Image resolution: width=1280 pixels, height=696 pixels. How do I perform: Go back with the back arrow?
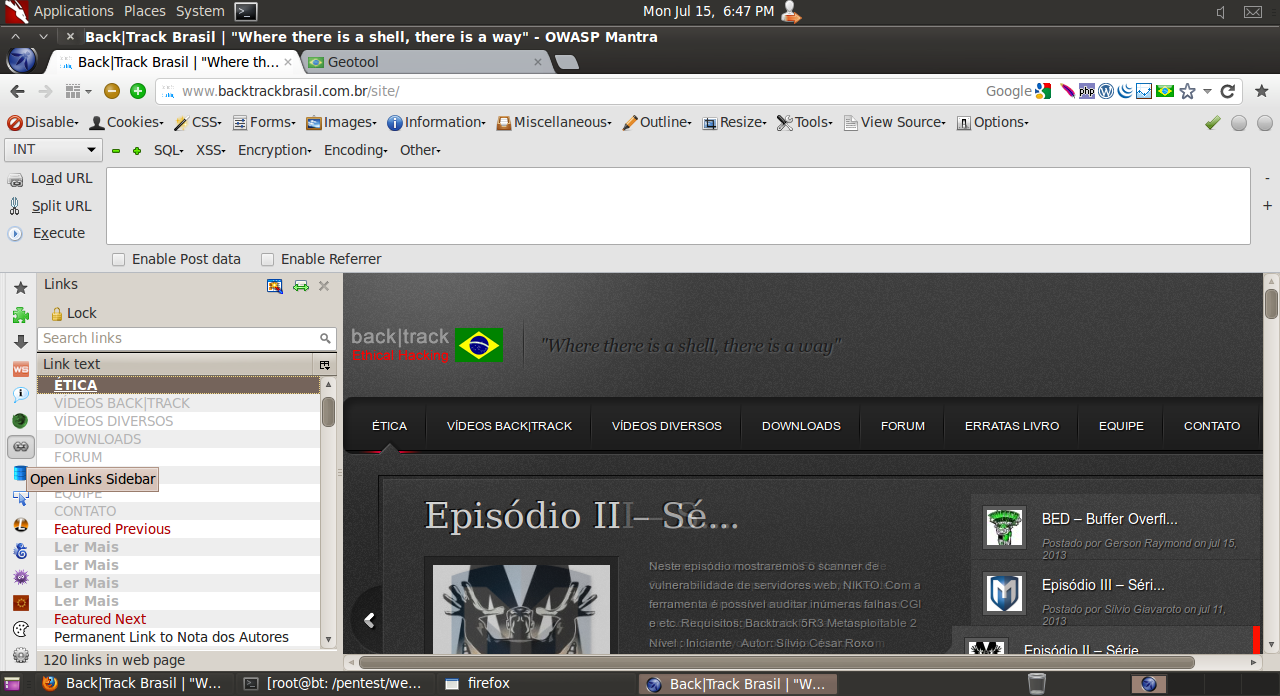(x=17, y=91)
